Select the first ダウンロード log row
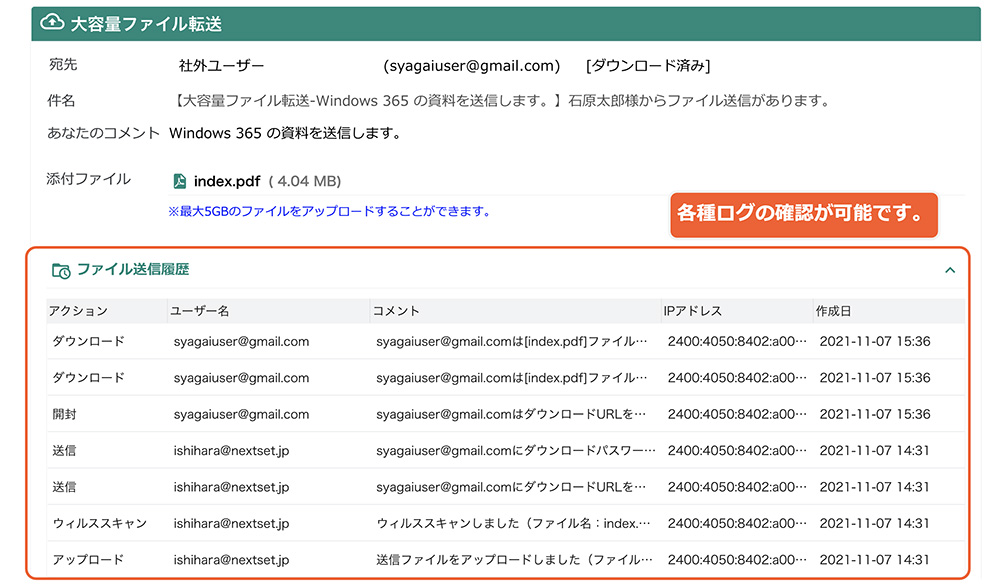Image resolution: width=1000 pixels, height=584 pixels. 505,341
